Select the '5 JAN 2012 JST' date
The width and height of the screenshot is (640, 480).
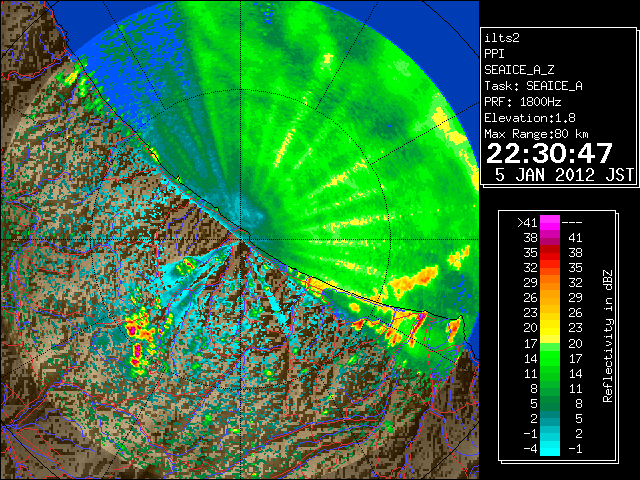click(564, 175)
